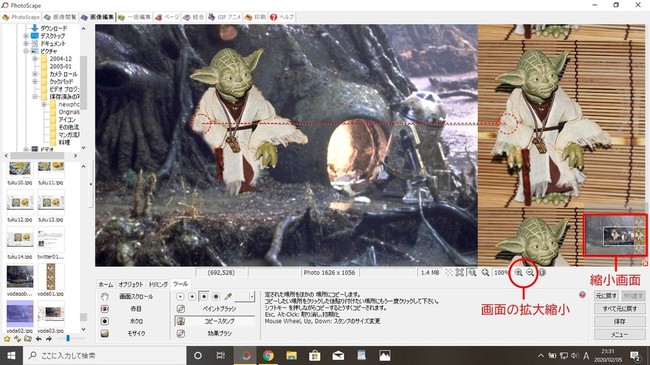This screenshot has width=650, height=365.
Task: Click the back arrow below thumbnails
Action: [39, 339]
